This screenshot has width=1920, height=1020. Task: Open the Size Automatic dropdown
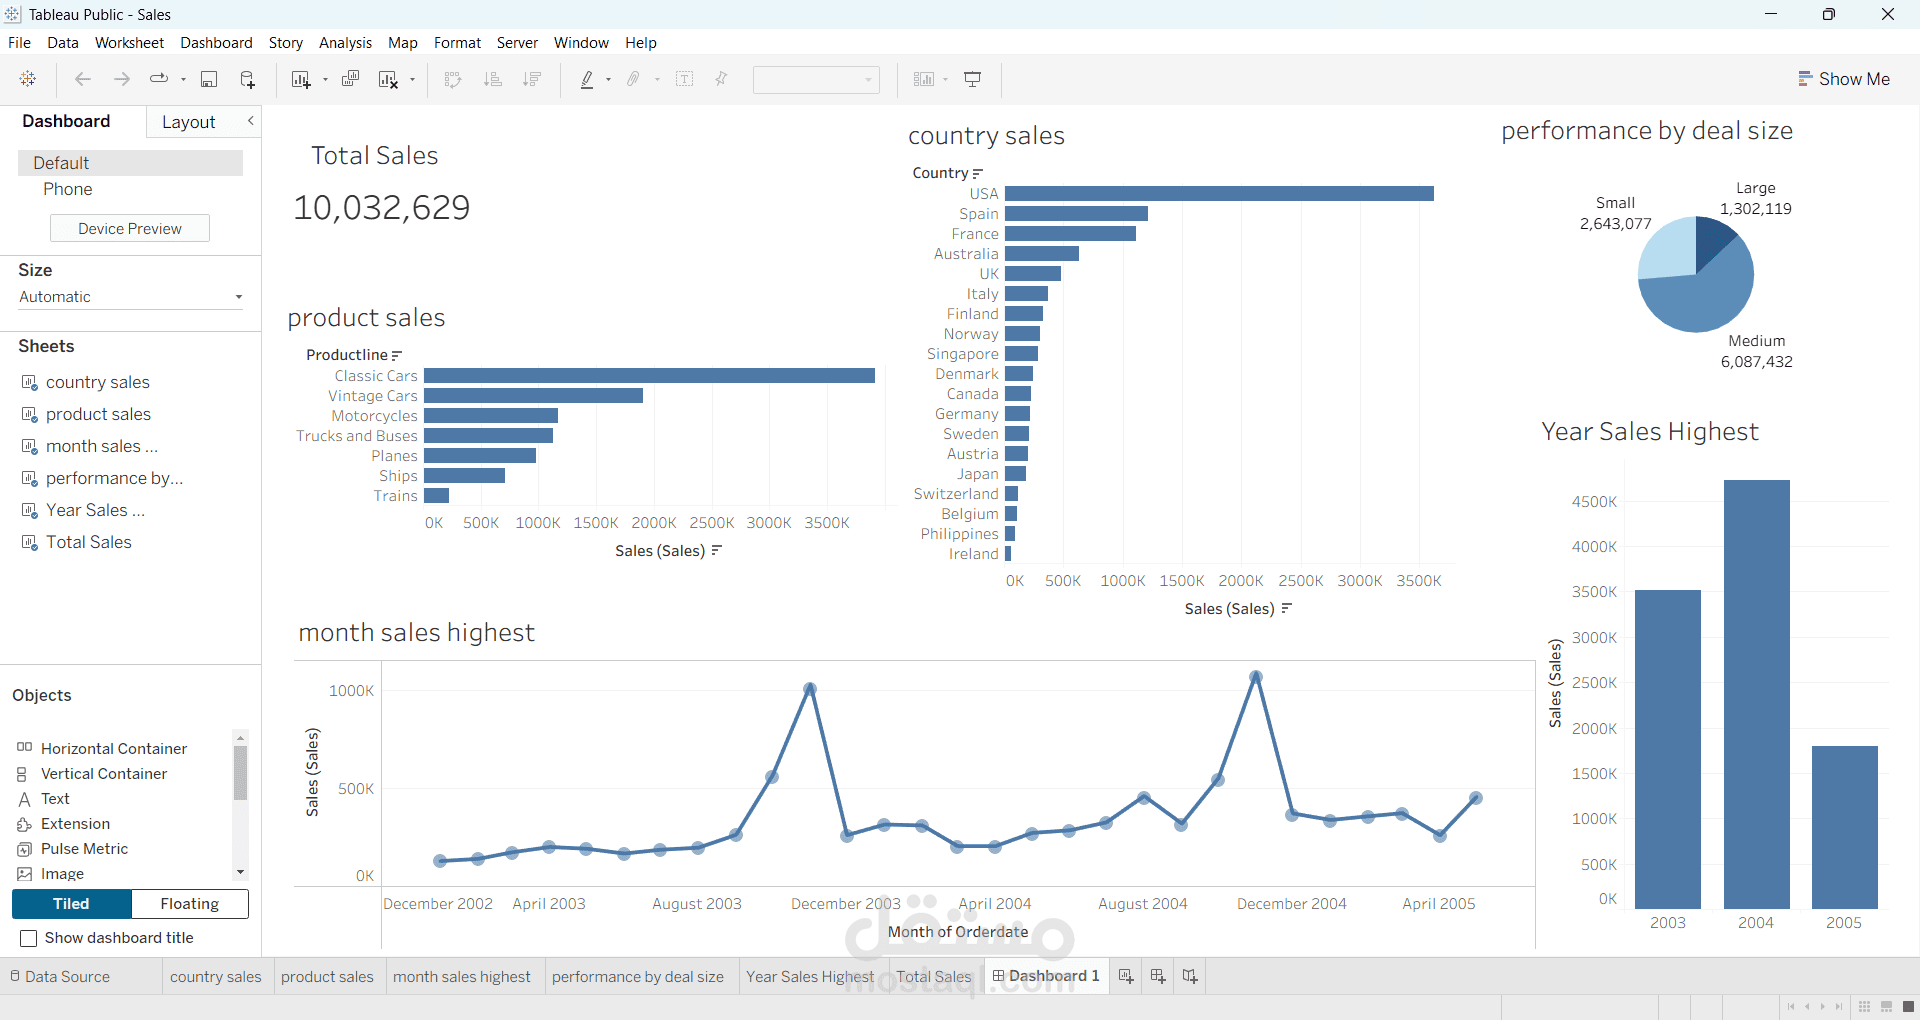click(x=130, y=297)
